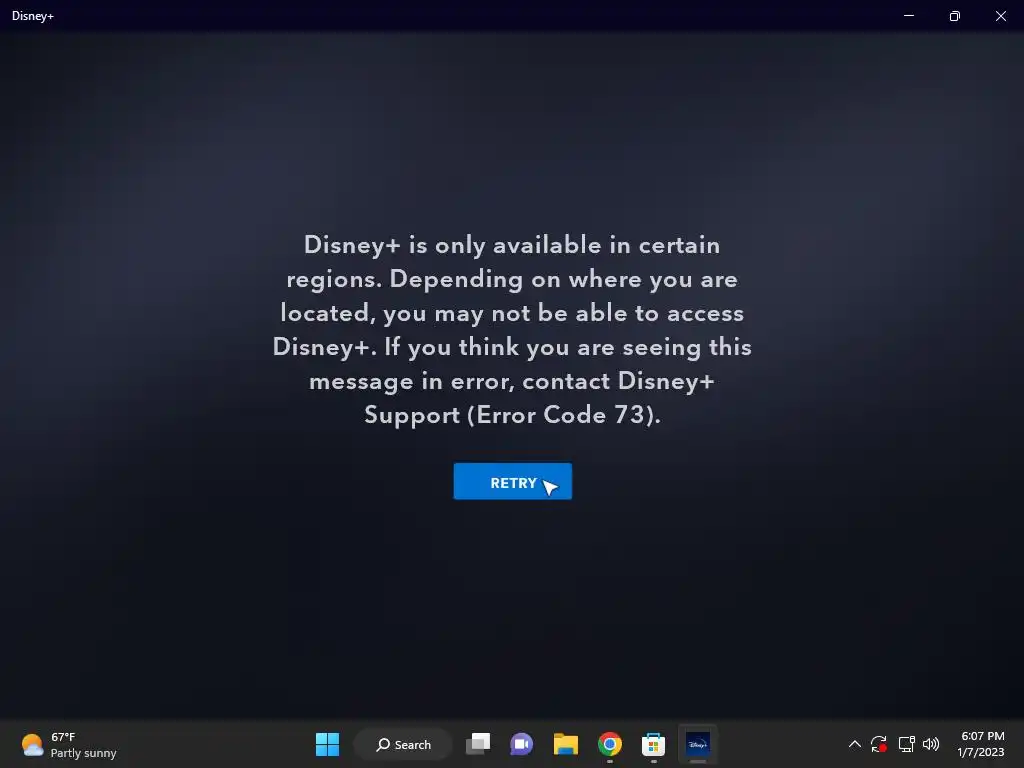Click the taskbar Search box
This screenshot has width=1024, height=768.
pos(403,744)
